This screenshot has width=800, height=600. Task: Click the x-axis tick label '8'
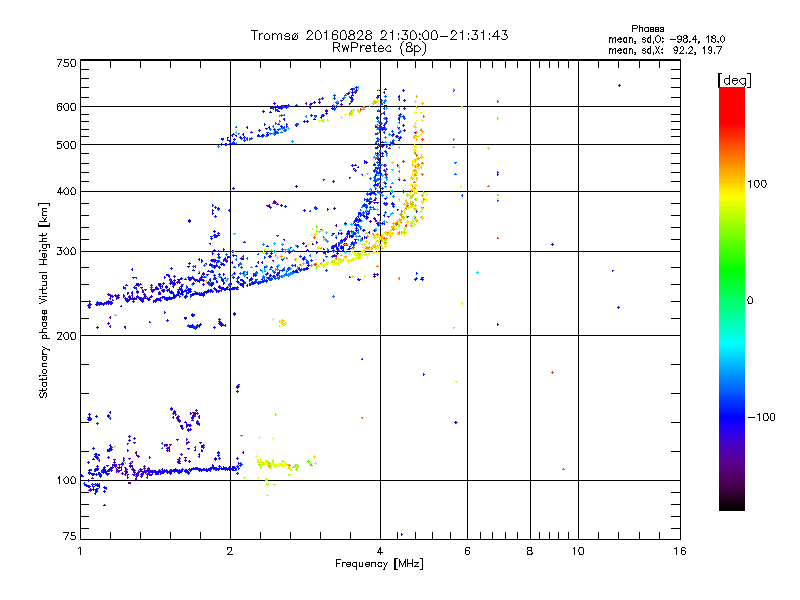[x=530, y=551]
